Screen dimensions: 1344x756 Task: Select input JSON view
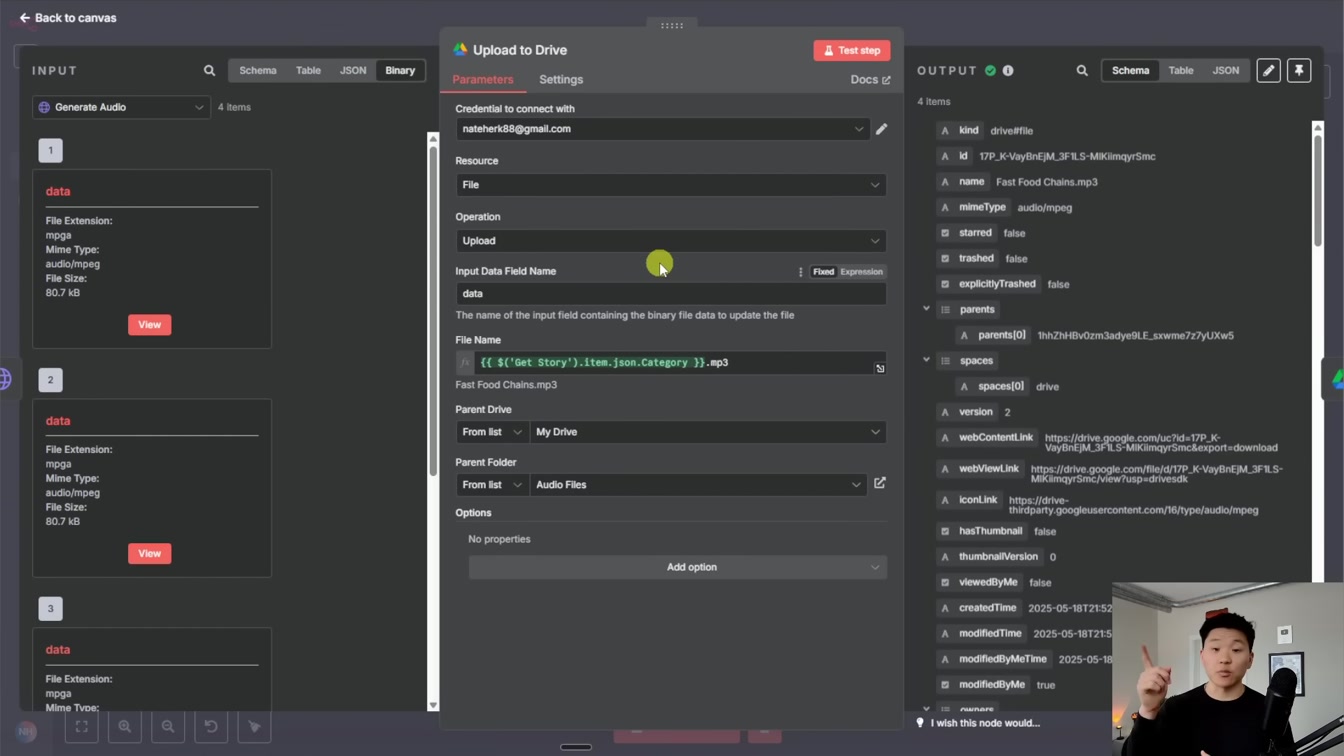click(353, 71)
